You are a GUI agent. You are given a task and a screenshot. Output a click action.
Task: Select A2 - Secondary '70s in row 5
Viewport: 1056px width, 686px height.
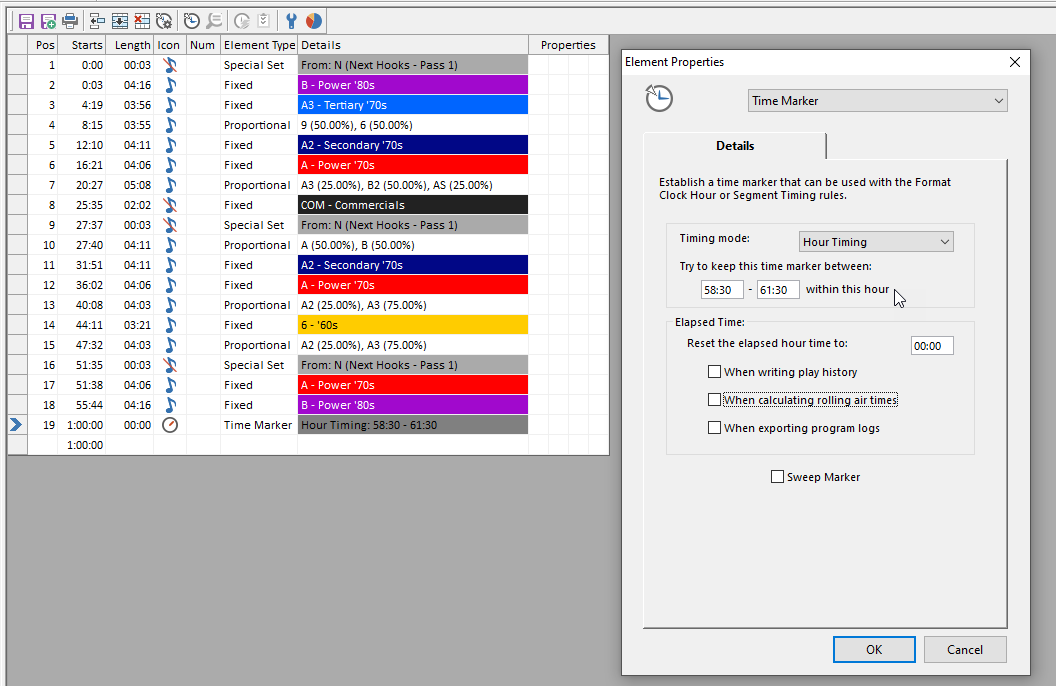pos(413,145)
